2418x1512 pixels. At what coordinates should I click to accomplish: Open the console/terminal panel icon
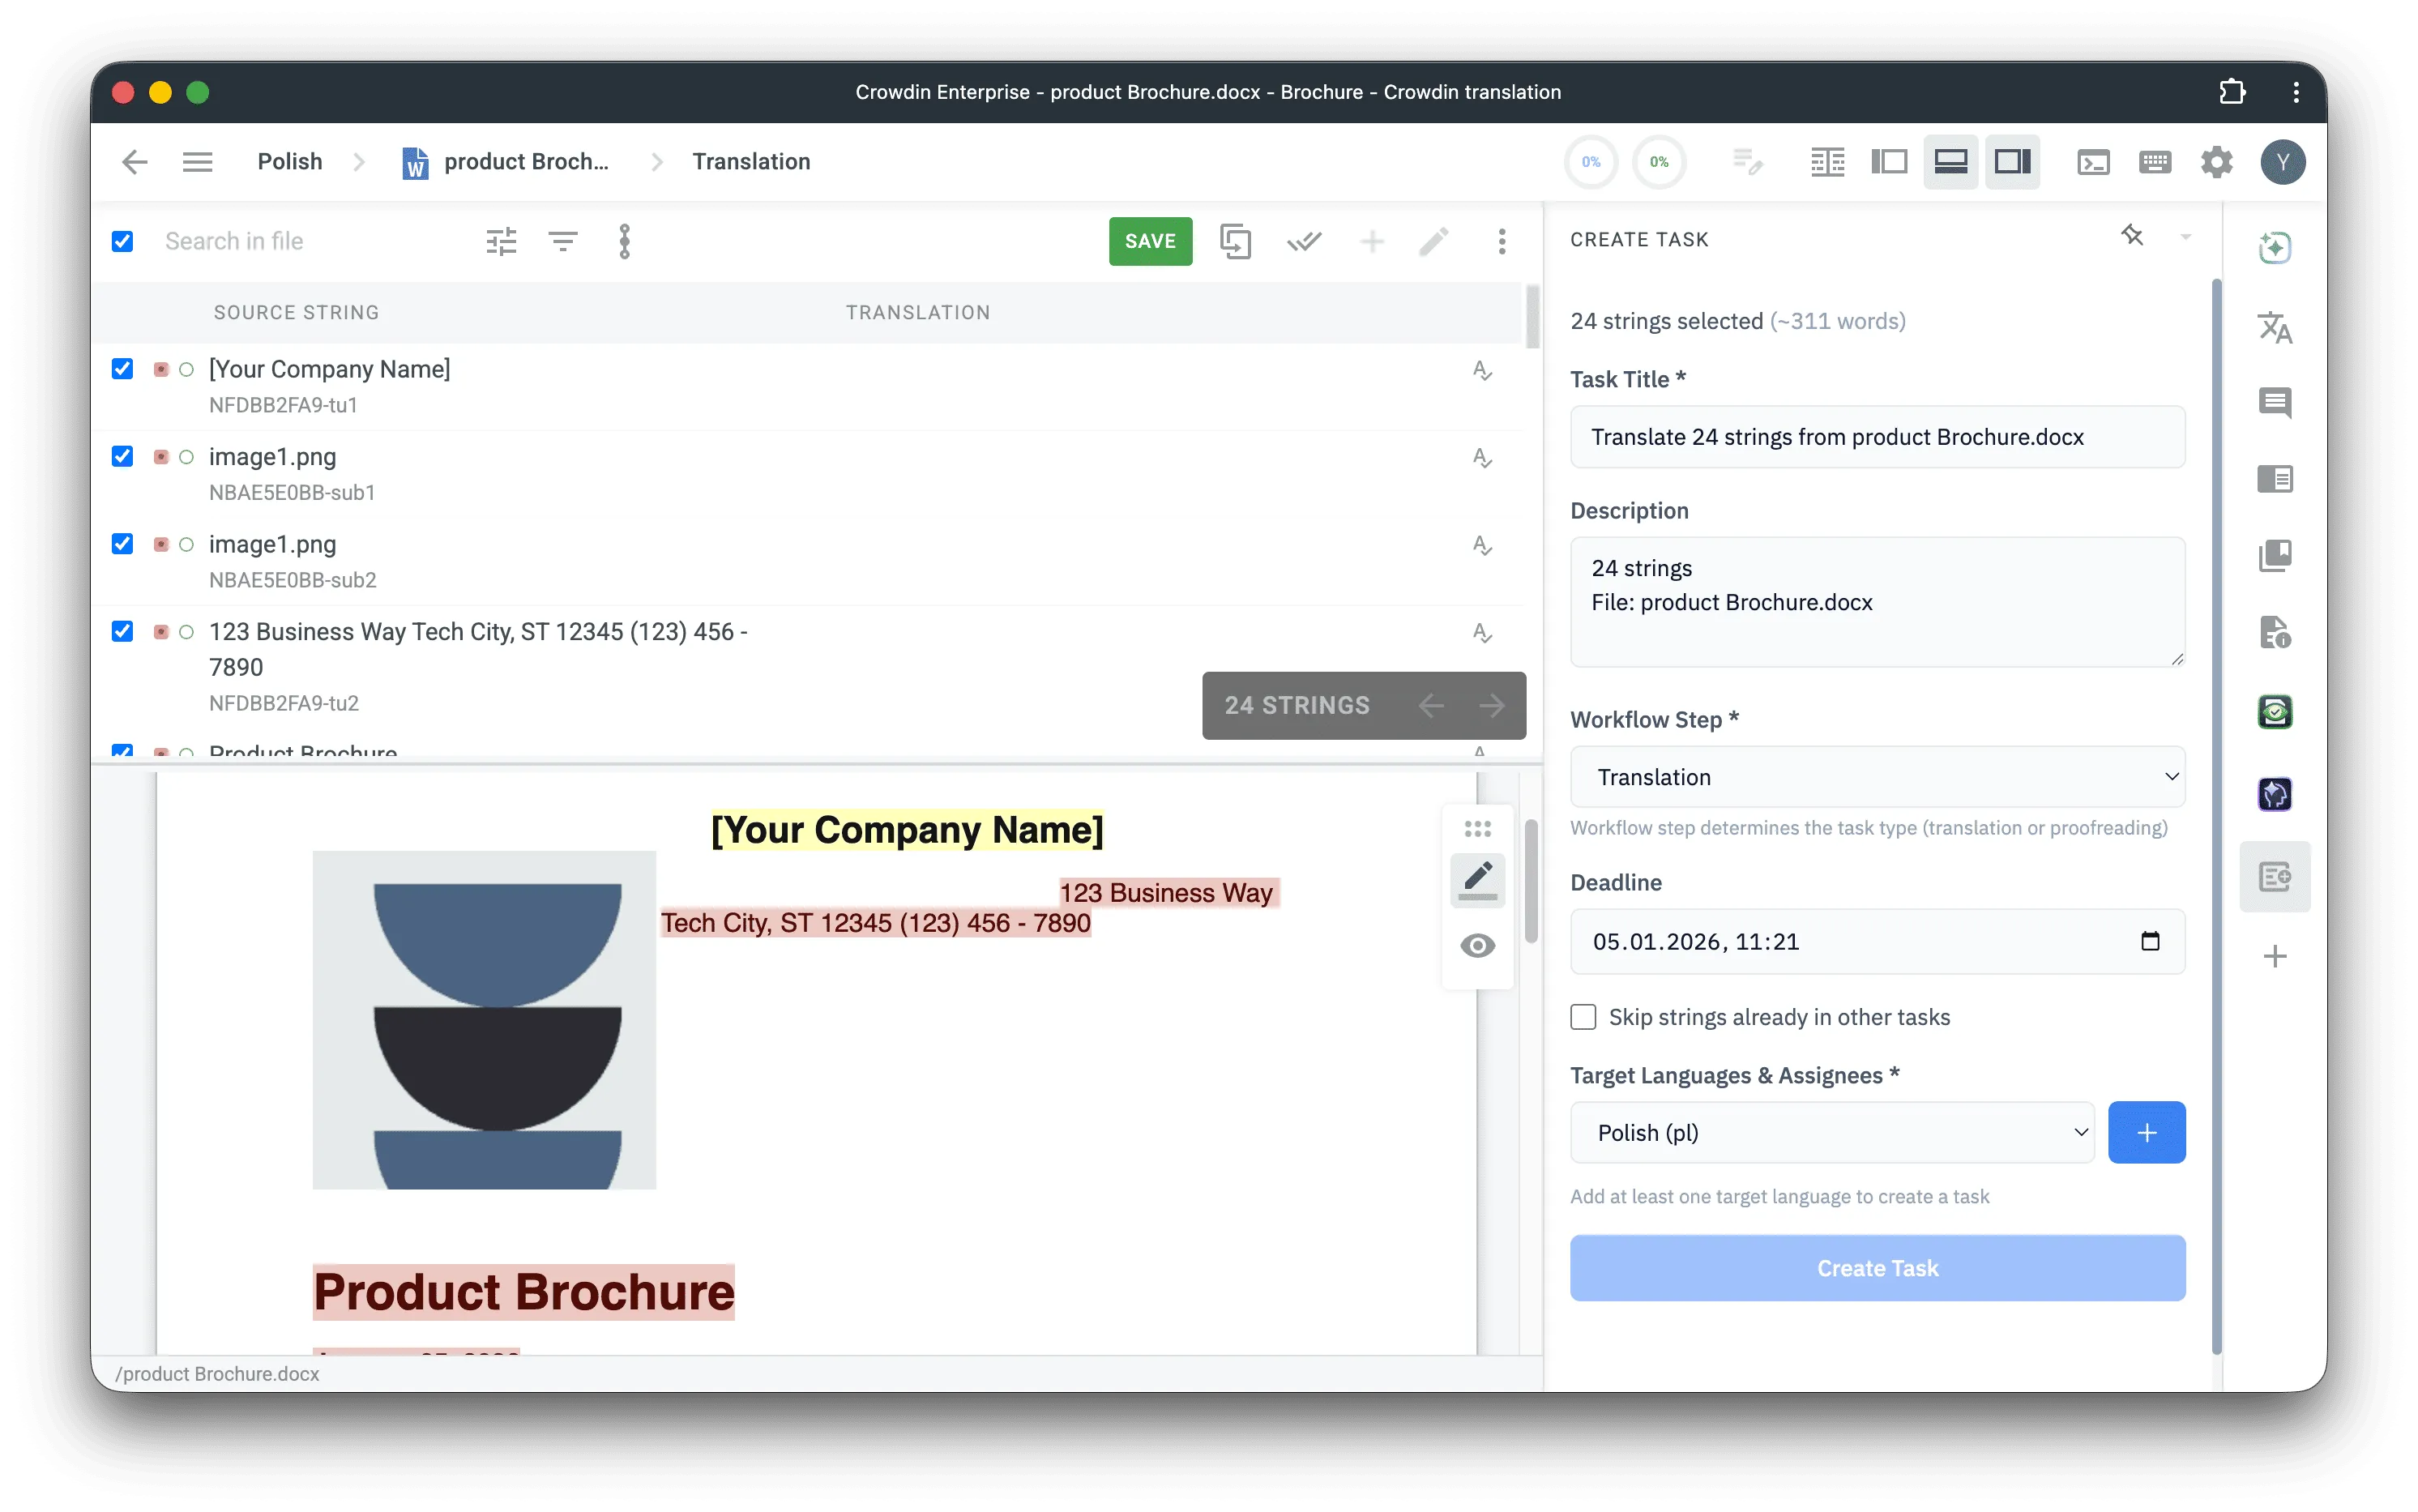click(x=2093, y=161)
